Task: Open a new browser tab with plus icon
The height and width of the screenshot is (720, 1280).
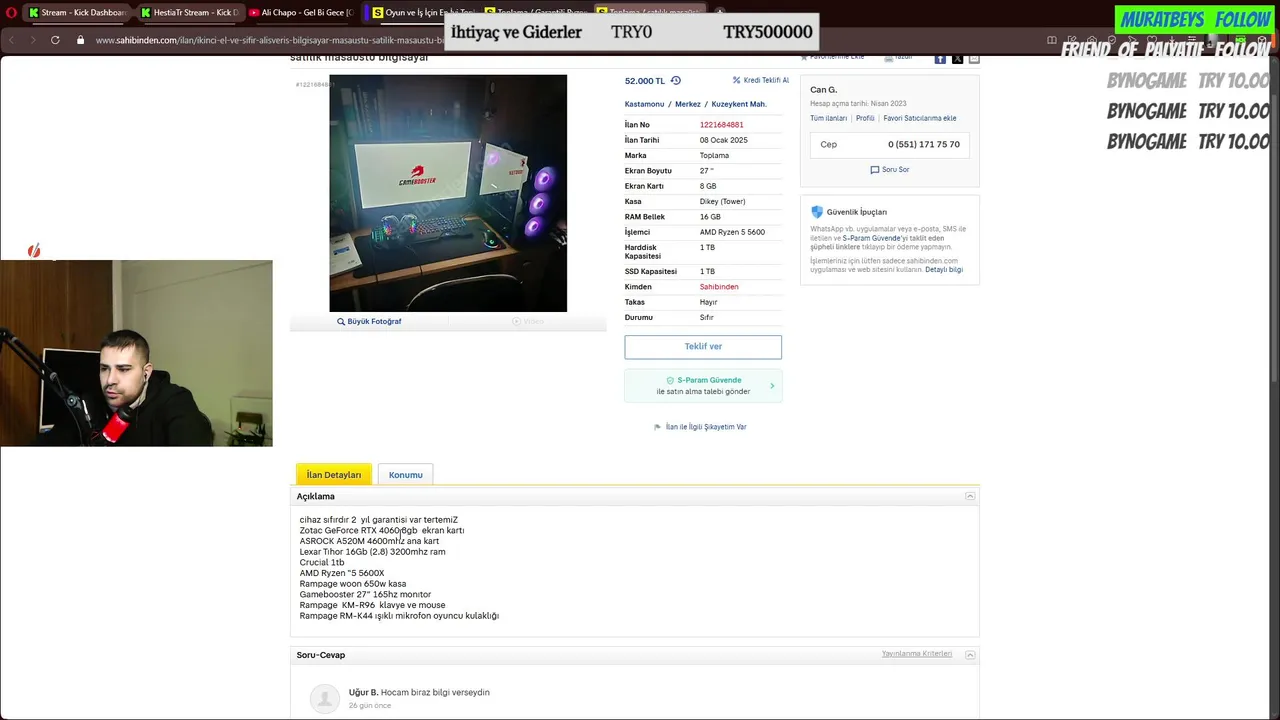Action: [x=719, y=13]
